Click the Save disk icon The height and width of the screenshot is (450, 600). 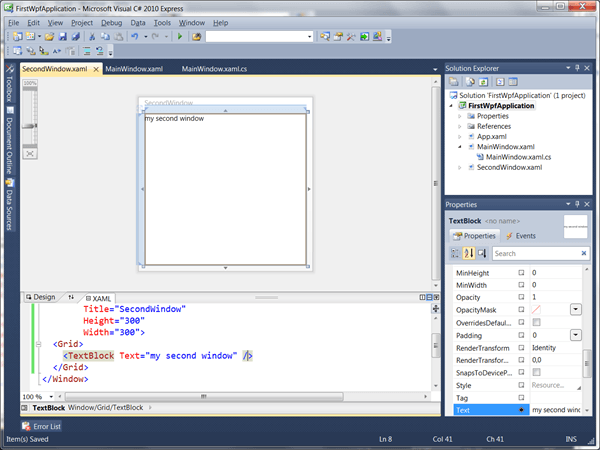point(62,37)
